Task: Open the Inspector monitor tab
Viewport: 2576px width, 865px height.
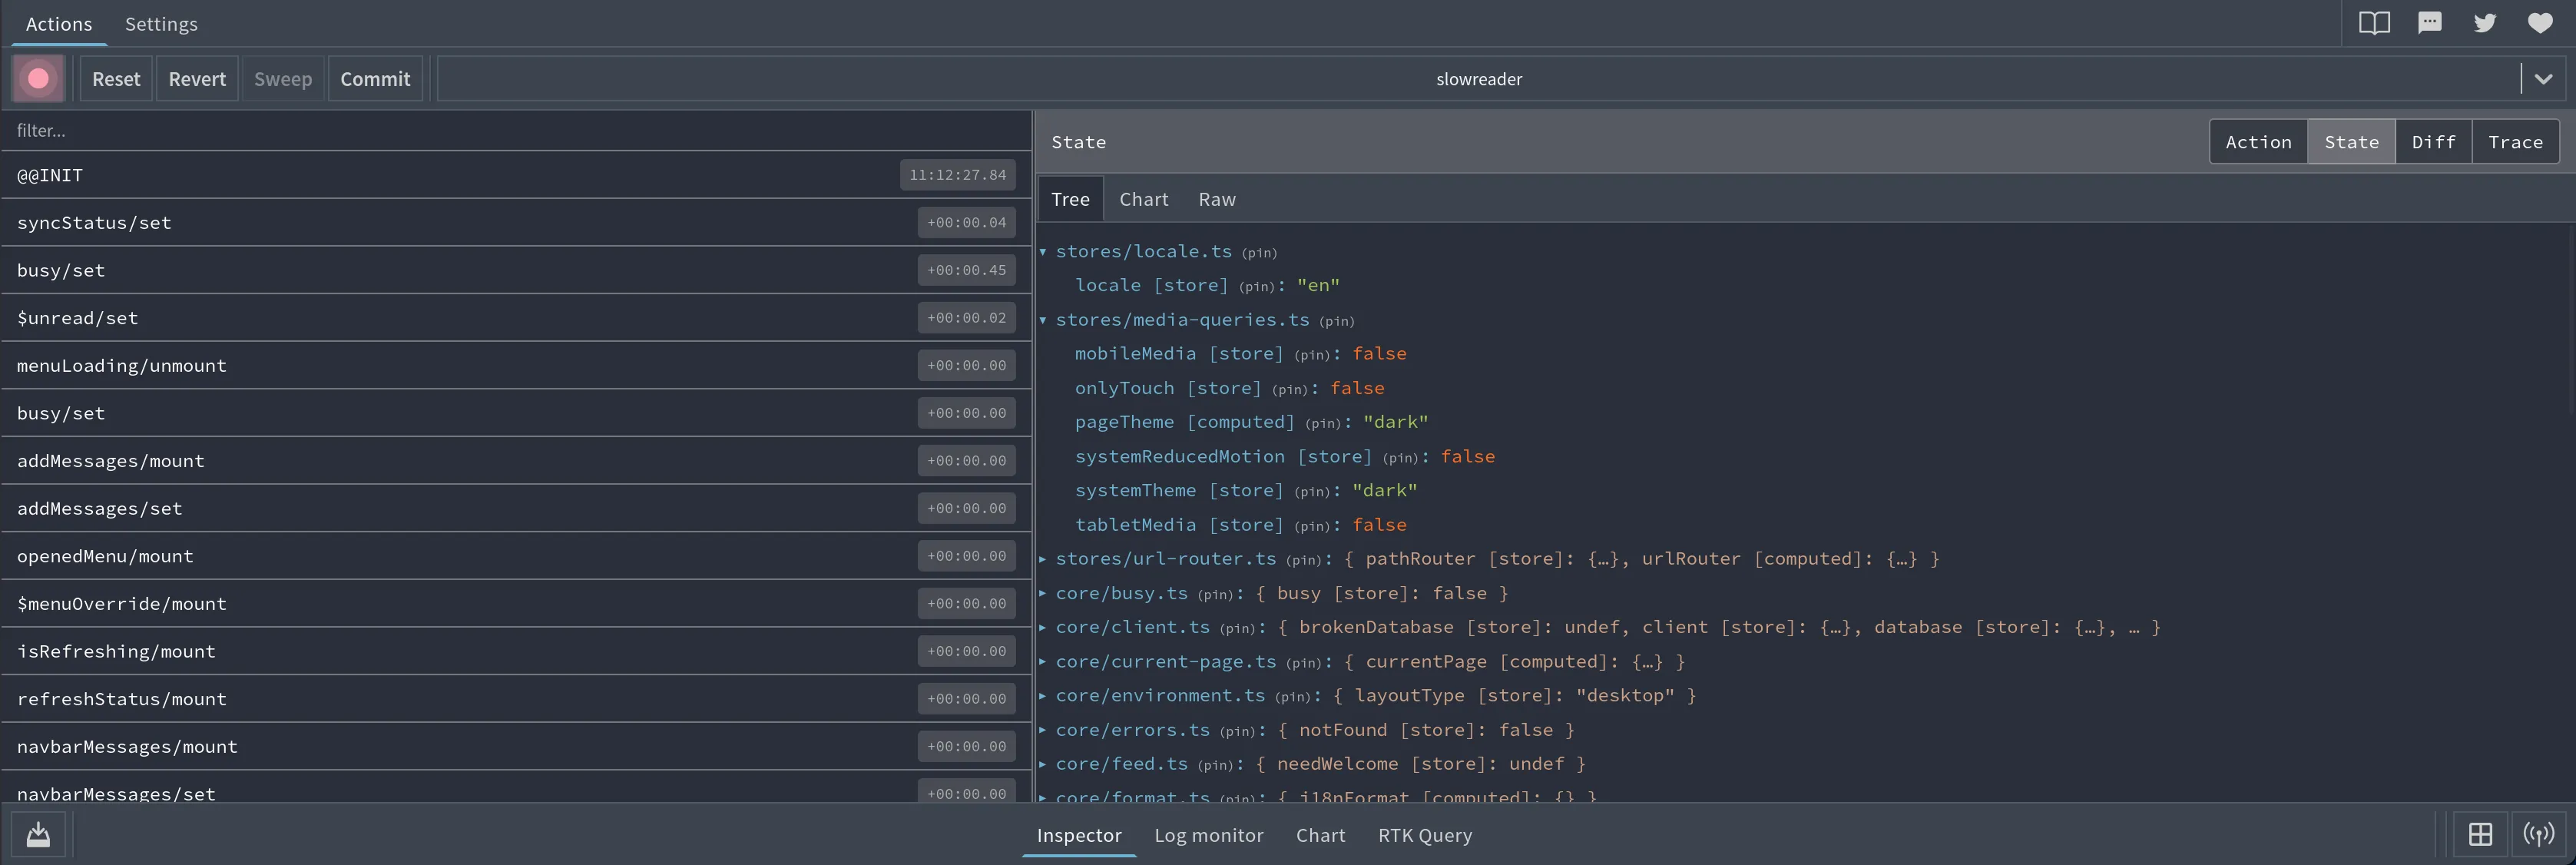Action: click(1079, 835)
